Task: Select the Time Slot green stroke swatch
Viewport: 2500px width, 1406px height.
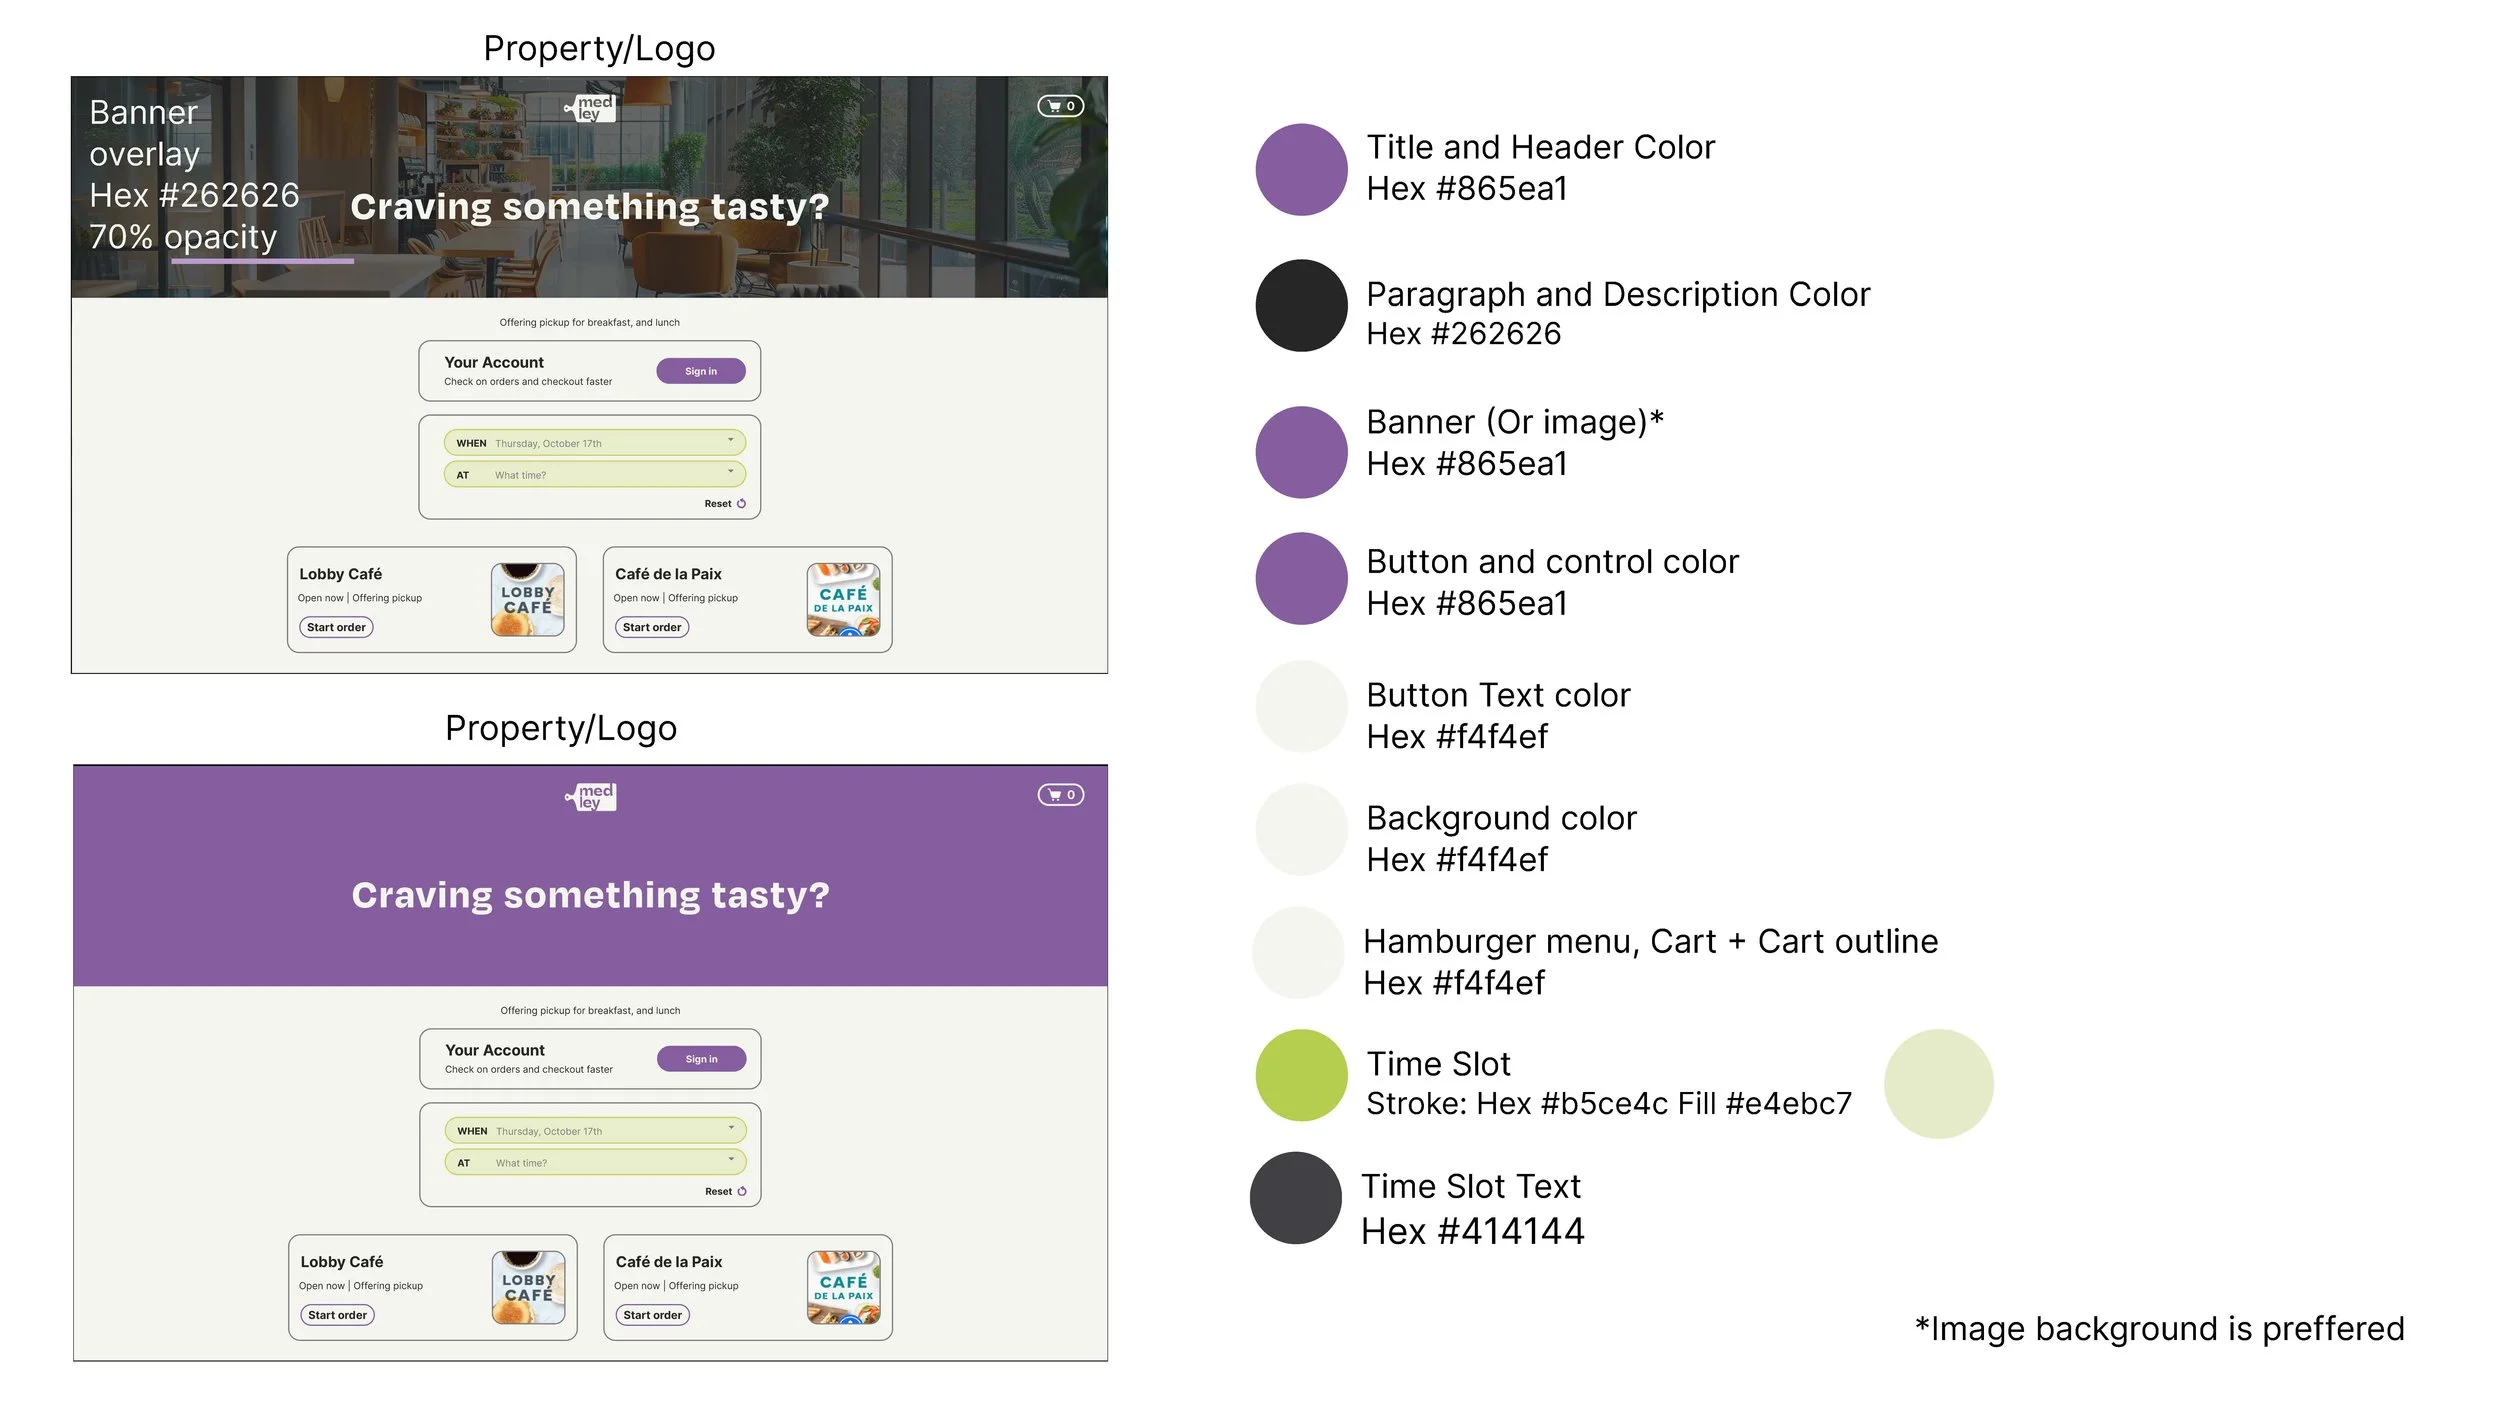Action: click(1301, 1076)
